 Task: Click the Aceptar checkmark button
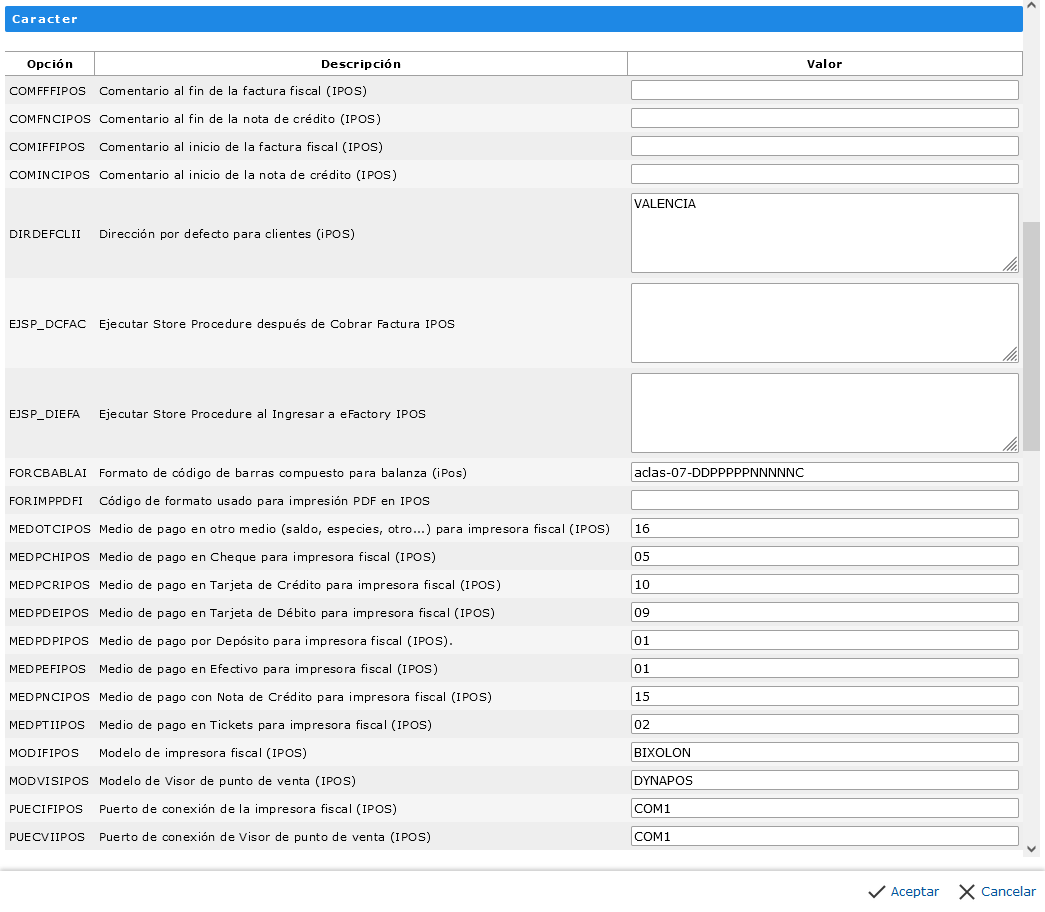(903, 891)
